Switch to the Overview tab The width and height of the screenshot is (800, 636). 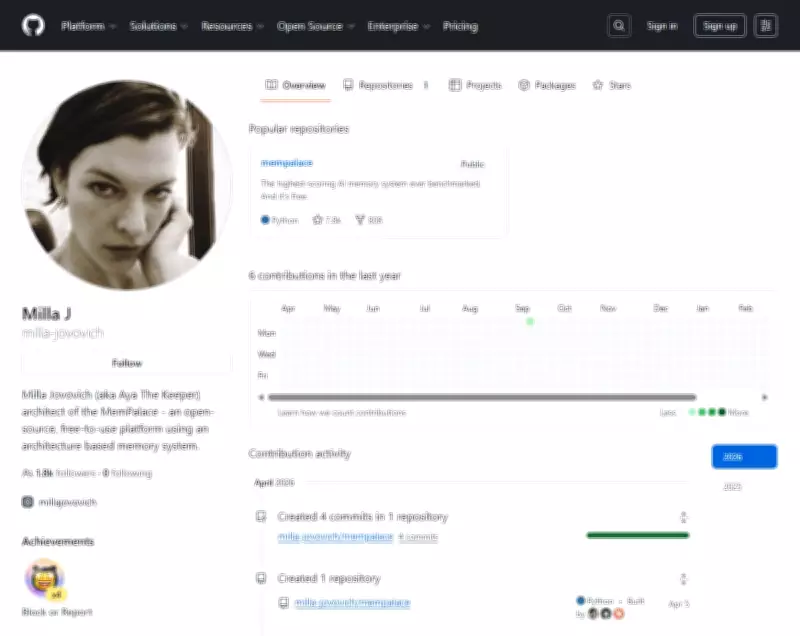coord(295,85)
